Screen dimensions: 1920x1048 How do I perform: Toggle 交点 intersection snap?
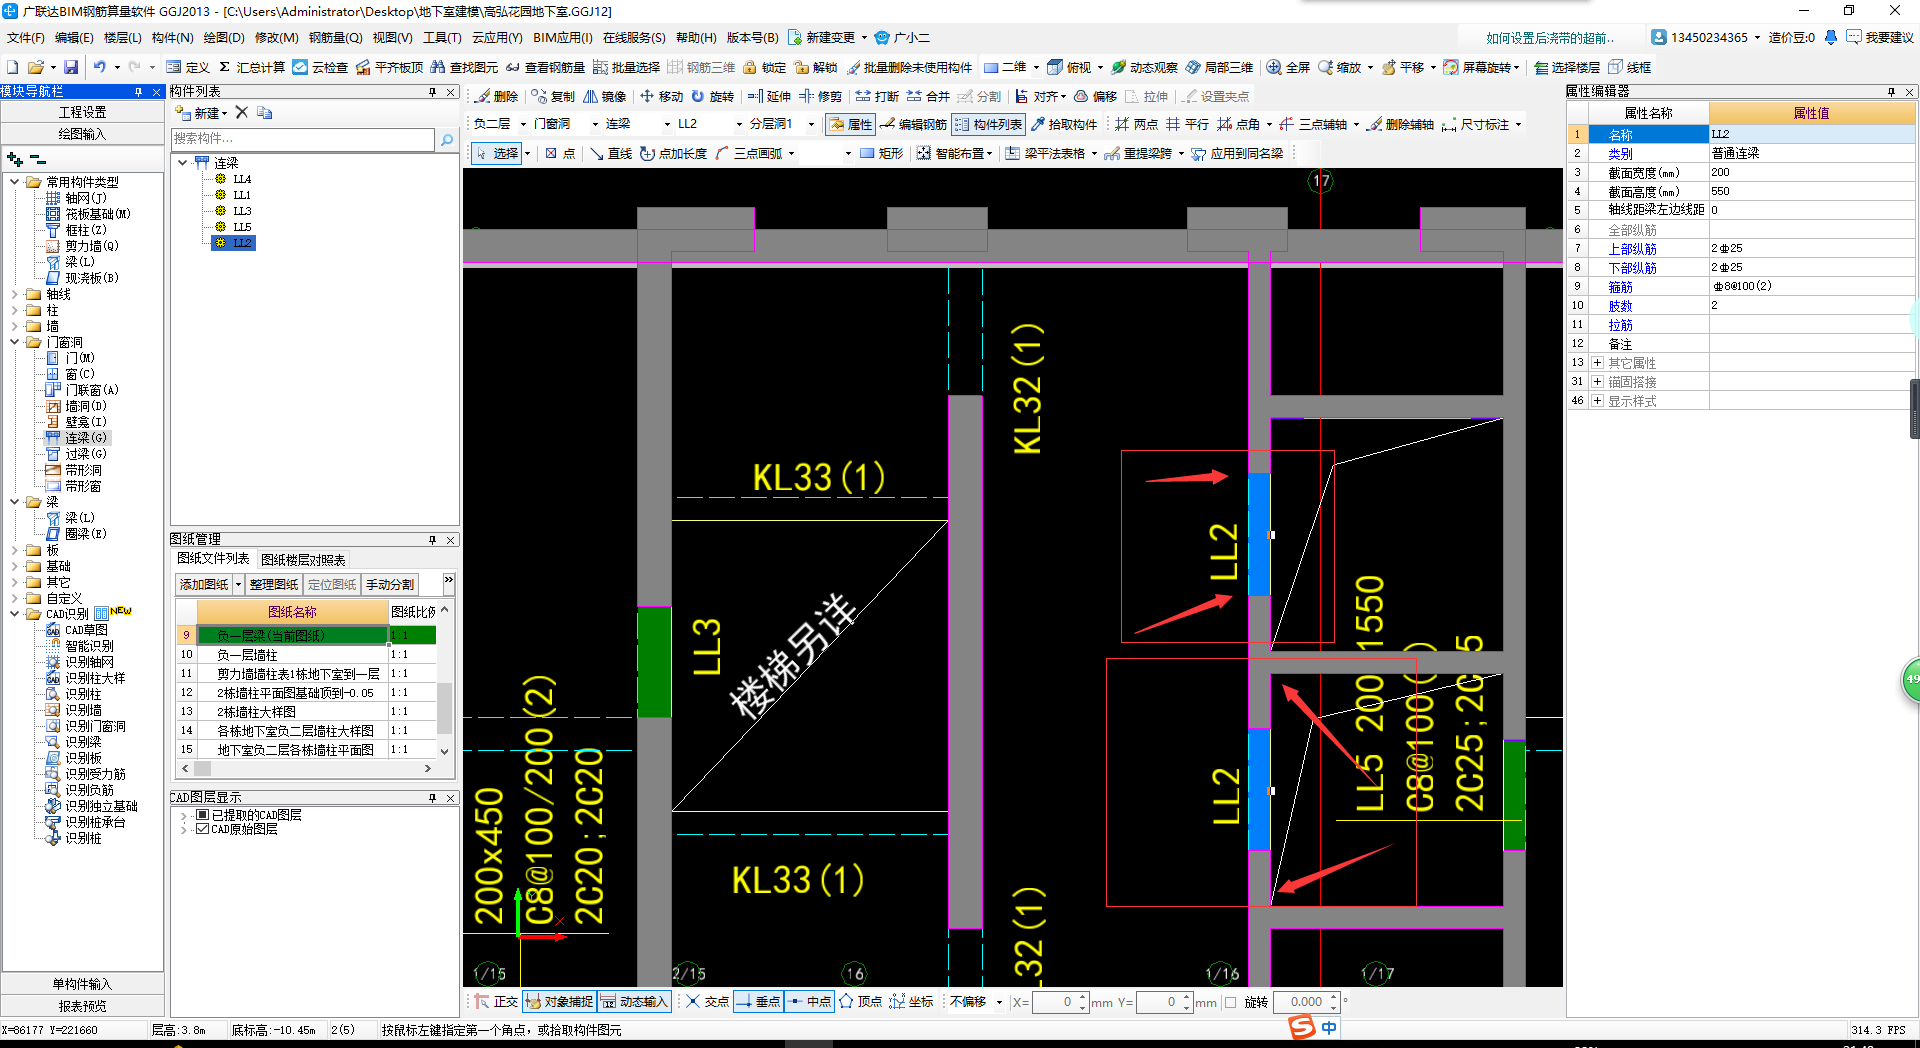(707, 1001)
